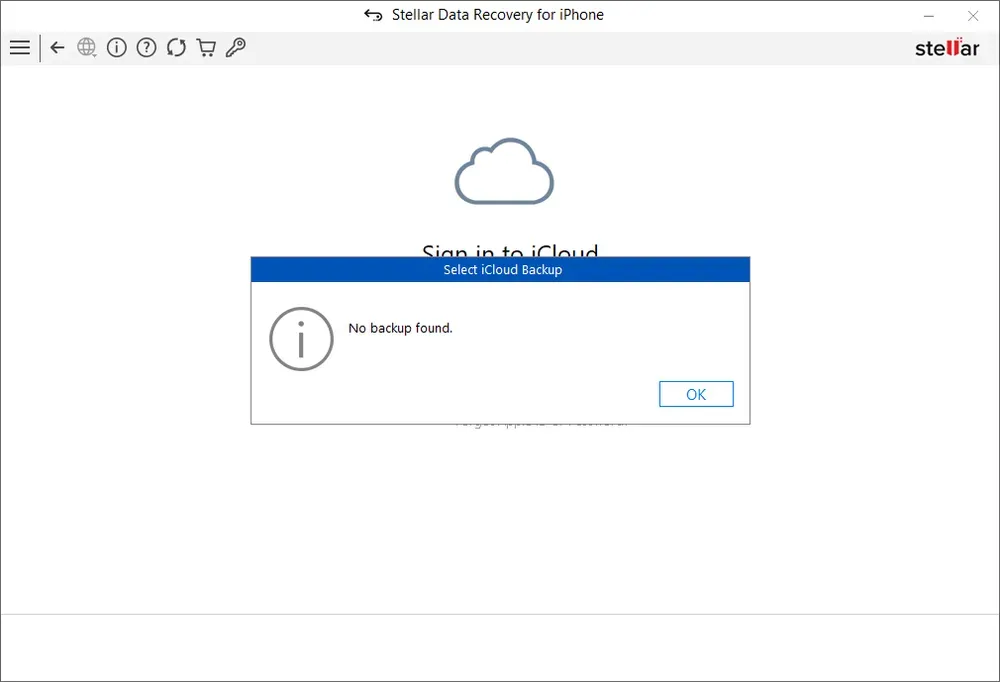Open the toolbar menu next to the back arrow
The image size is (1000, 682).
(20, 47)
